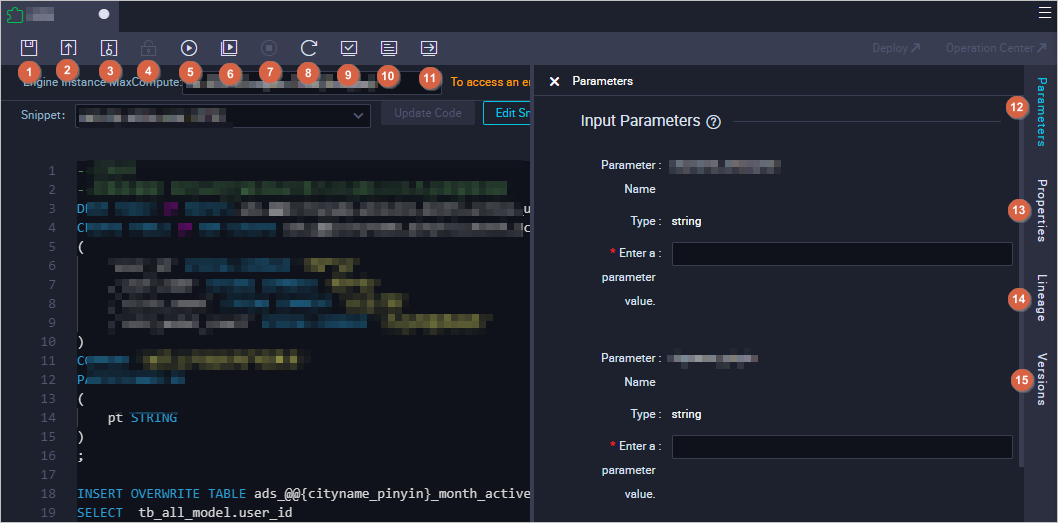
Task: Click the 'Snippet:' label
Action: pos(43,115)
